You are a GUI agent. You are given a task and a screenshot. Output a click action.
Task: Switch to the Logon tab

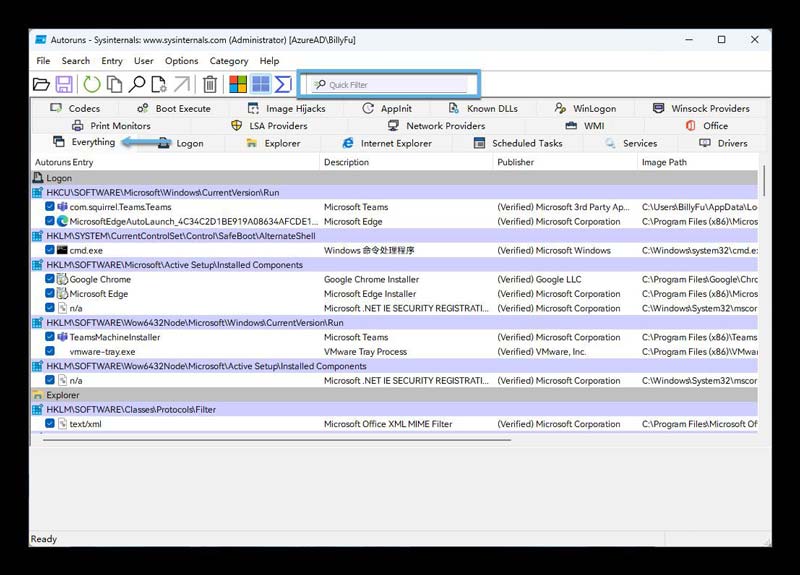pos(181,143)
